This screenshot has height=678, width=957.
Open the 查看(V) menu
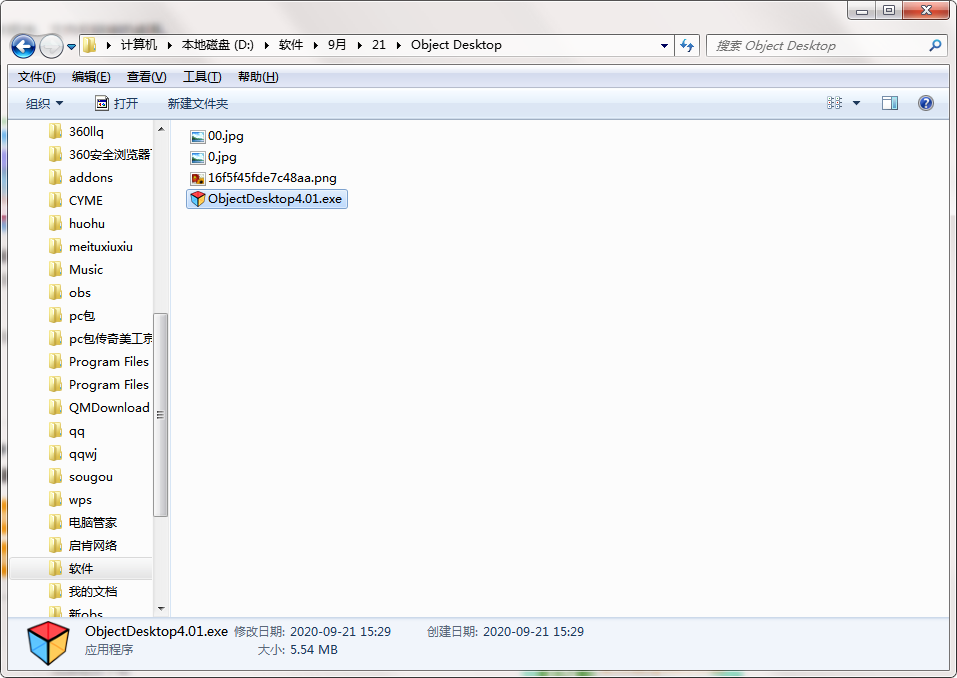click(146, 77)
